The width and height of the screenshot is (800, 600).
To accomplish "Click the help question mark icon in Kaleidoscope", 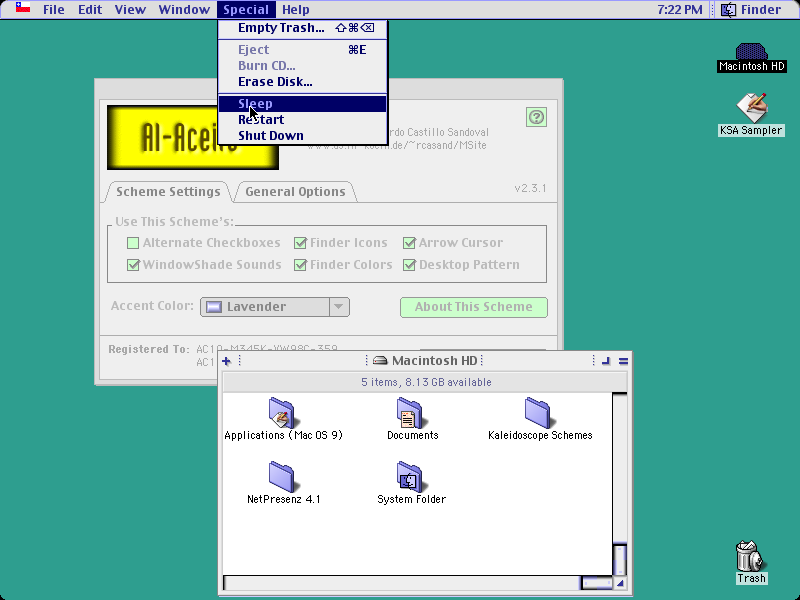I will tap(536, 117).
